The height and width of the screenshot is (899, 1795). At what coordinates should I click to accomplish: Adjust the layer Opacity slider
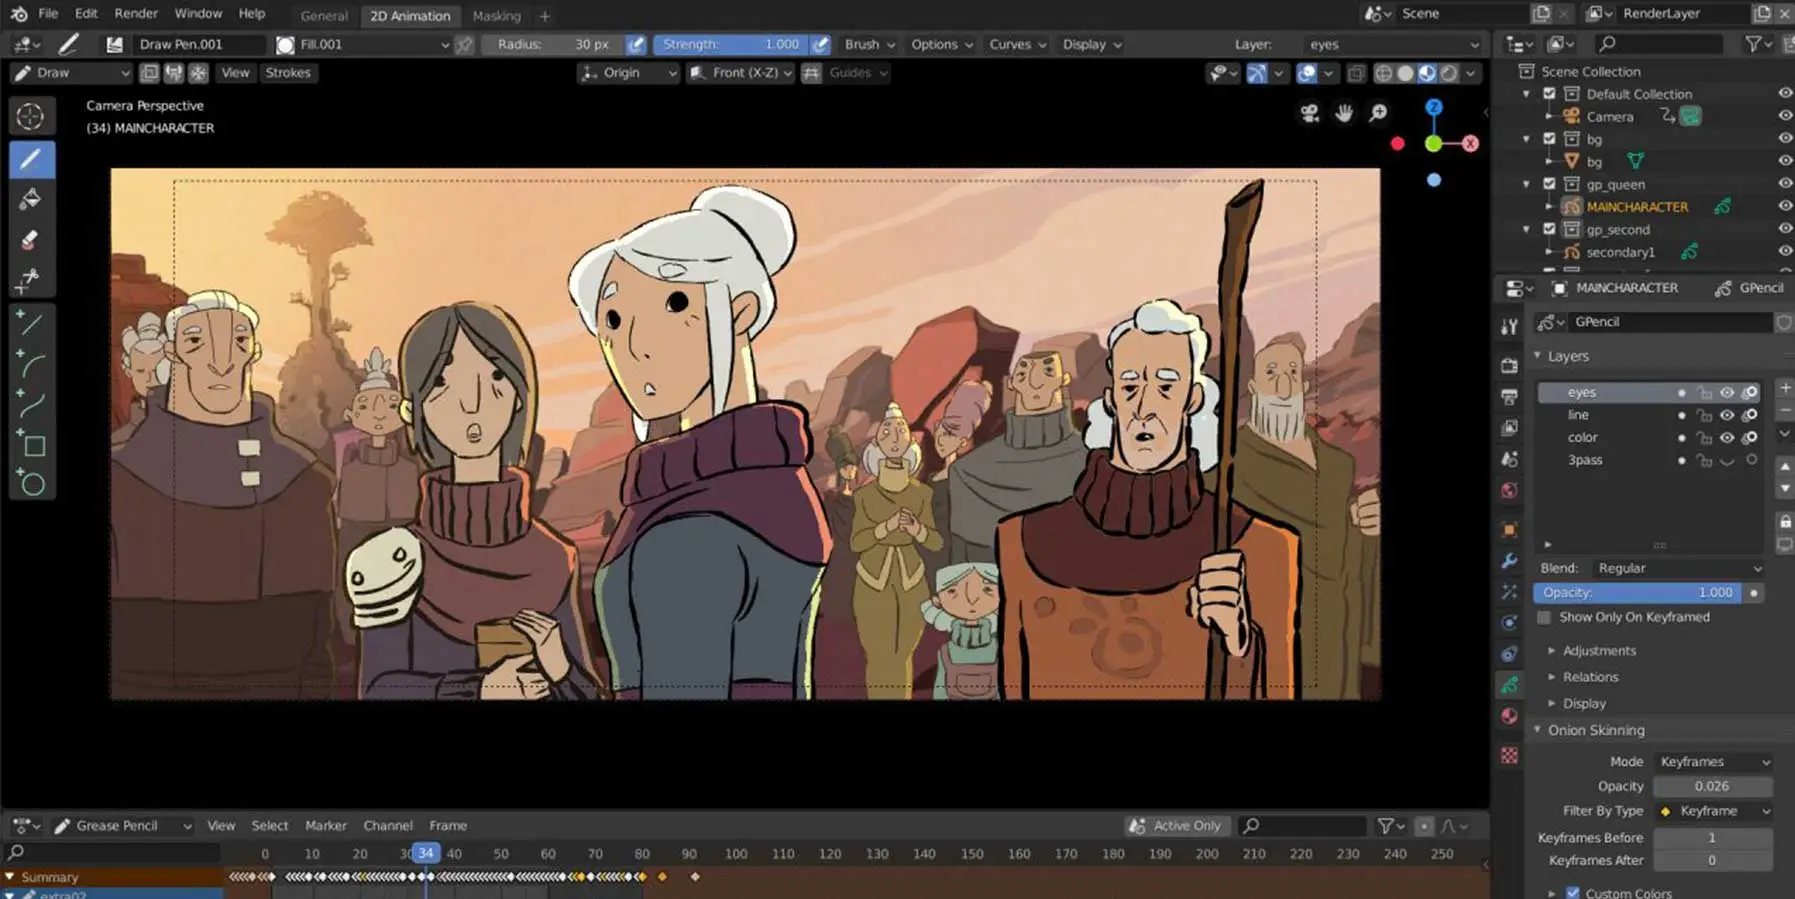[1638, 593]
